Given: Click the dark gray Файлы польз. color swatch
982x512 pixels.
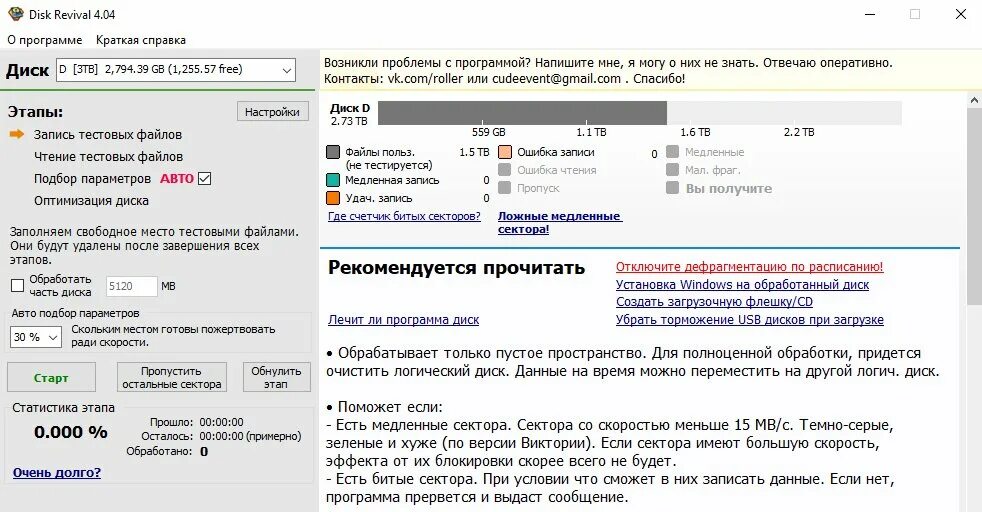Looking at the screenshot, I should (x=333, y=152).
